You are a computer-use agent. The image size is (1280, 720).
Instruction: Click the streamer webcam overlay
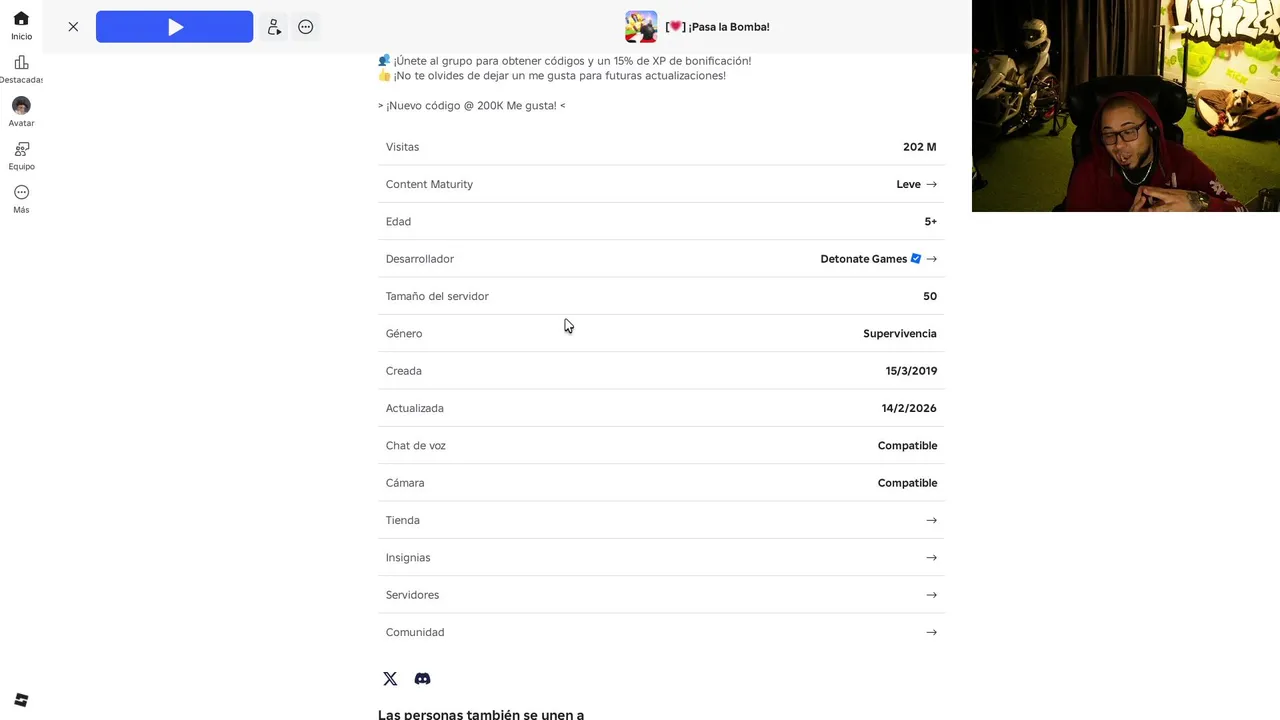[1125, 106]
